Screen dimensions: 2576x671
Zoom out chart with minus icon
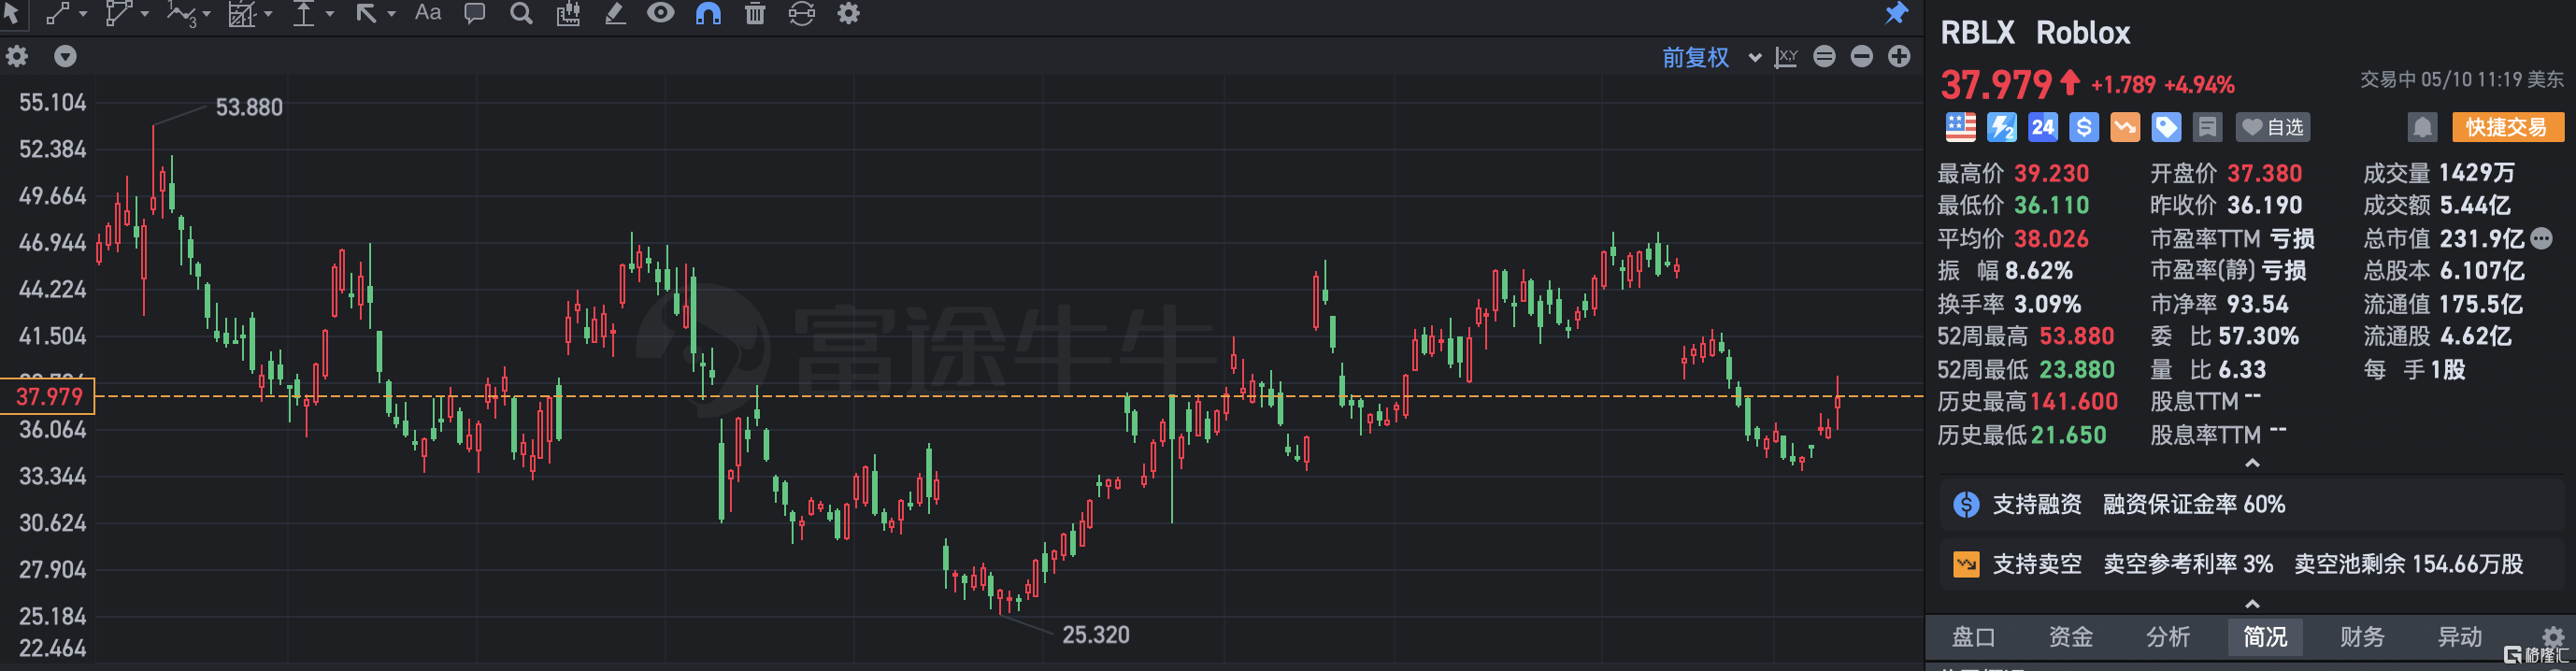coord(1861,56)
